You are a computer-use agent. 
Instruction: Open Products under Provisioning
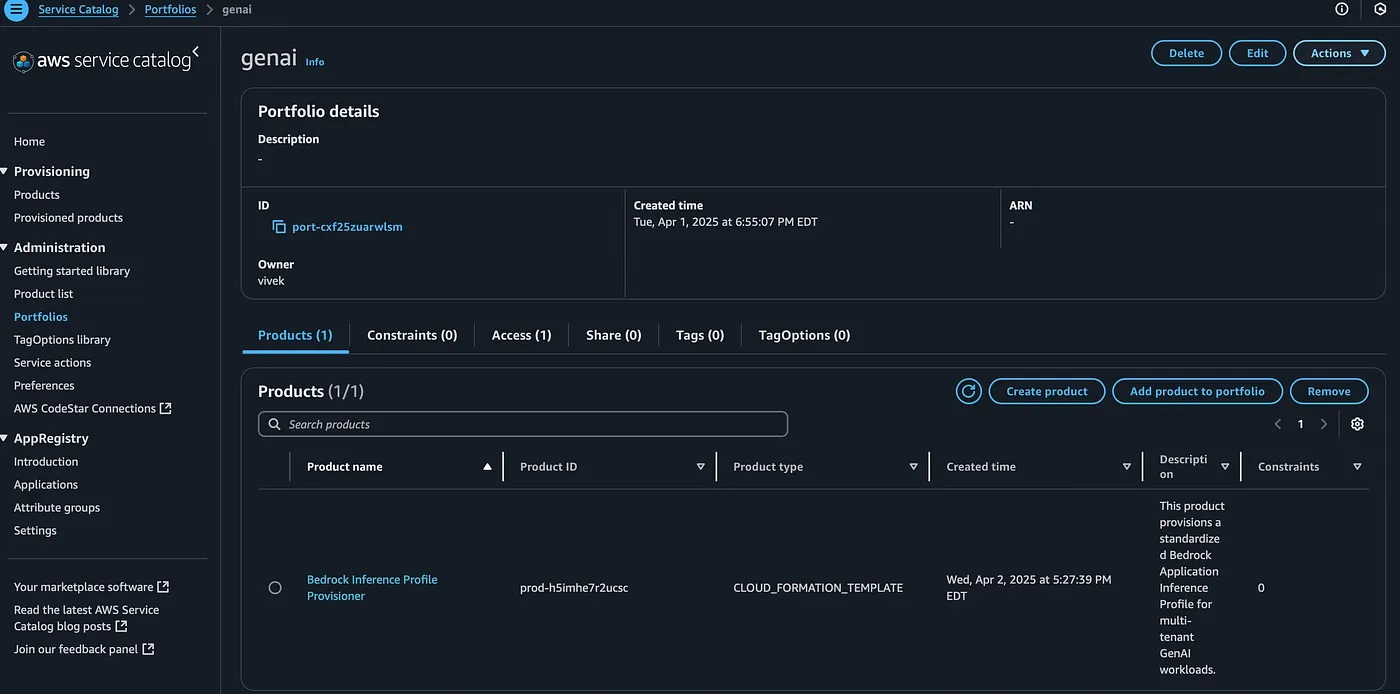(x=37, y=195)
